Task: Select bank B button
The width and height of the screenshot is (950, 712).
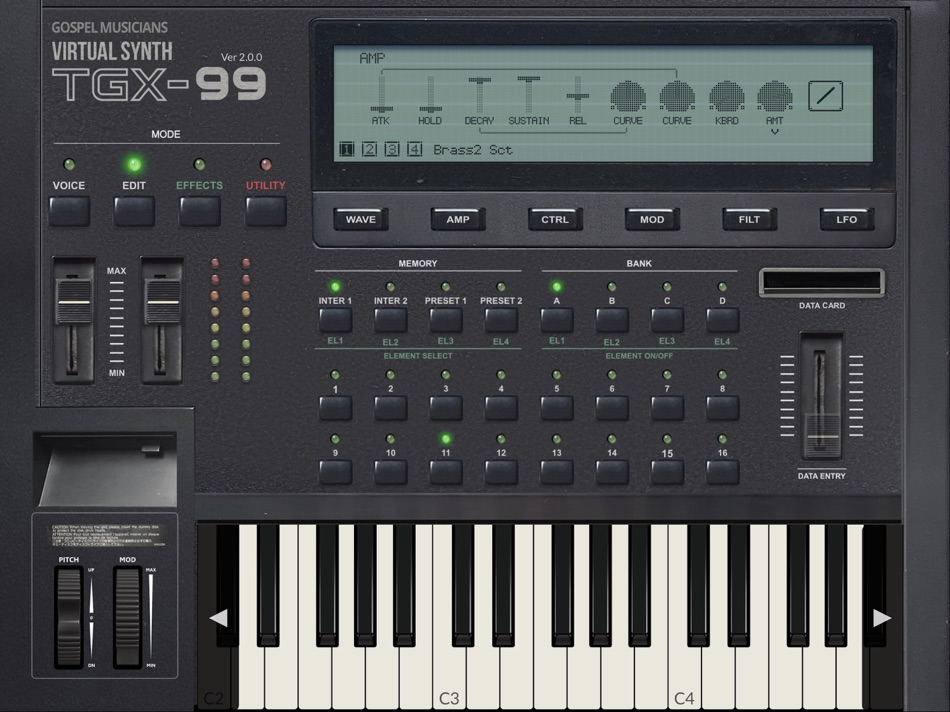Action: coord(612,320)
